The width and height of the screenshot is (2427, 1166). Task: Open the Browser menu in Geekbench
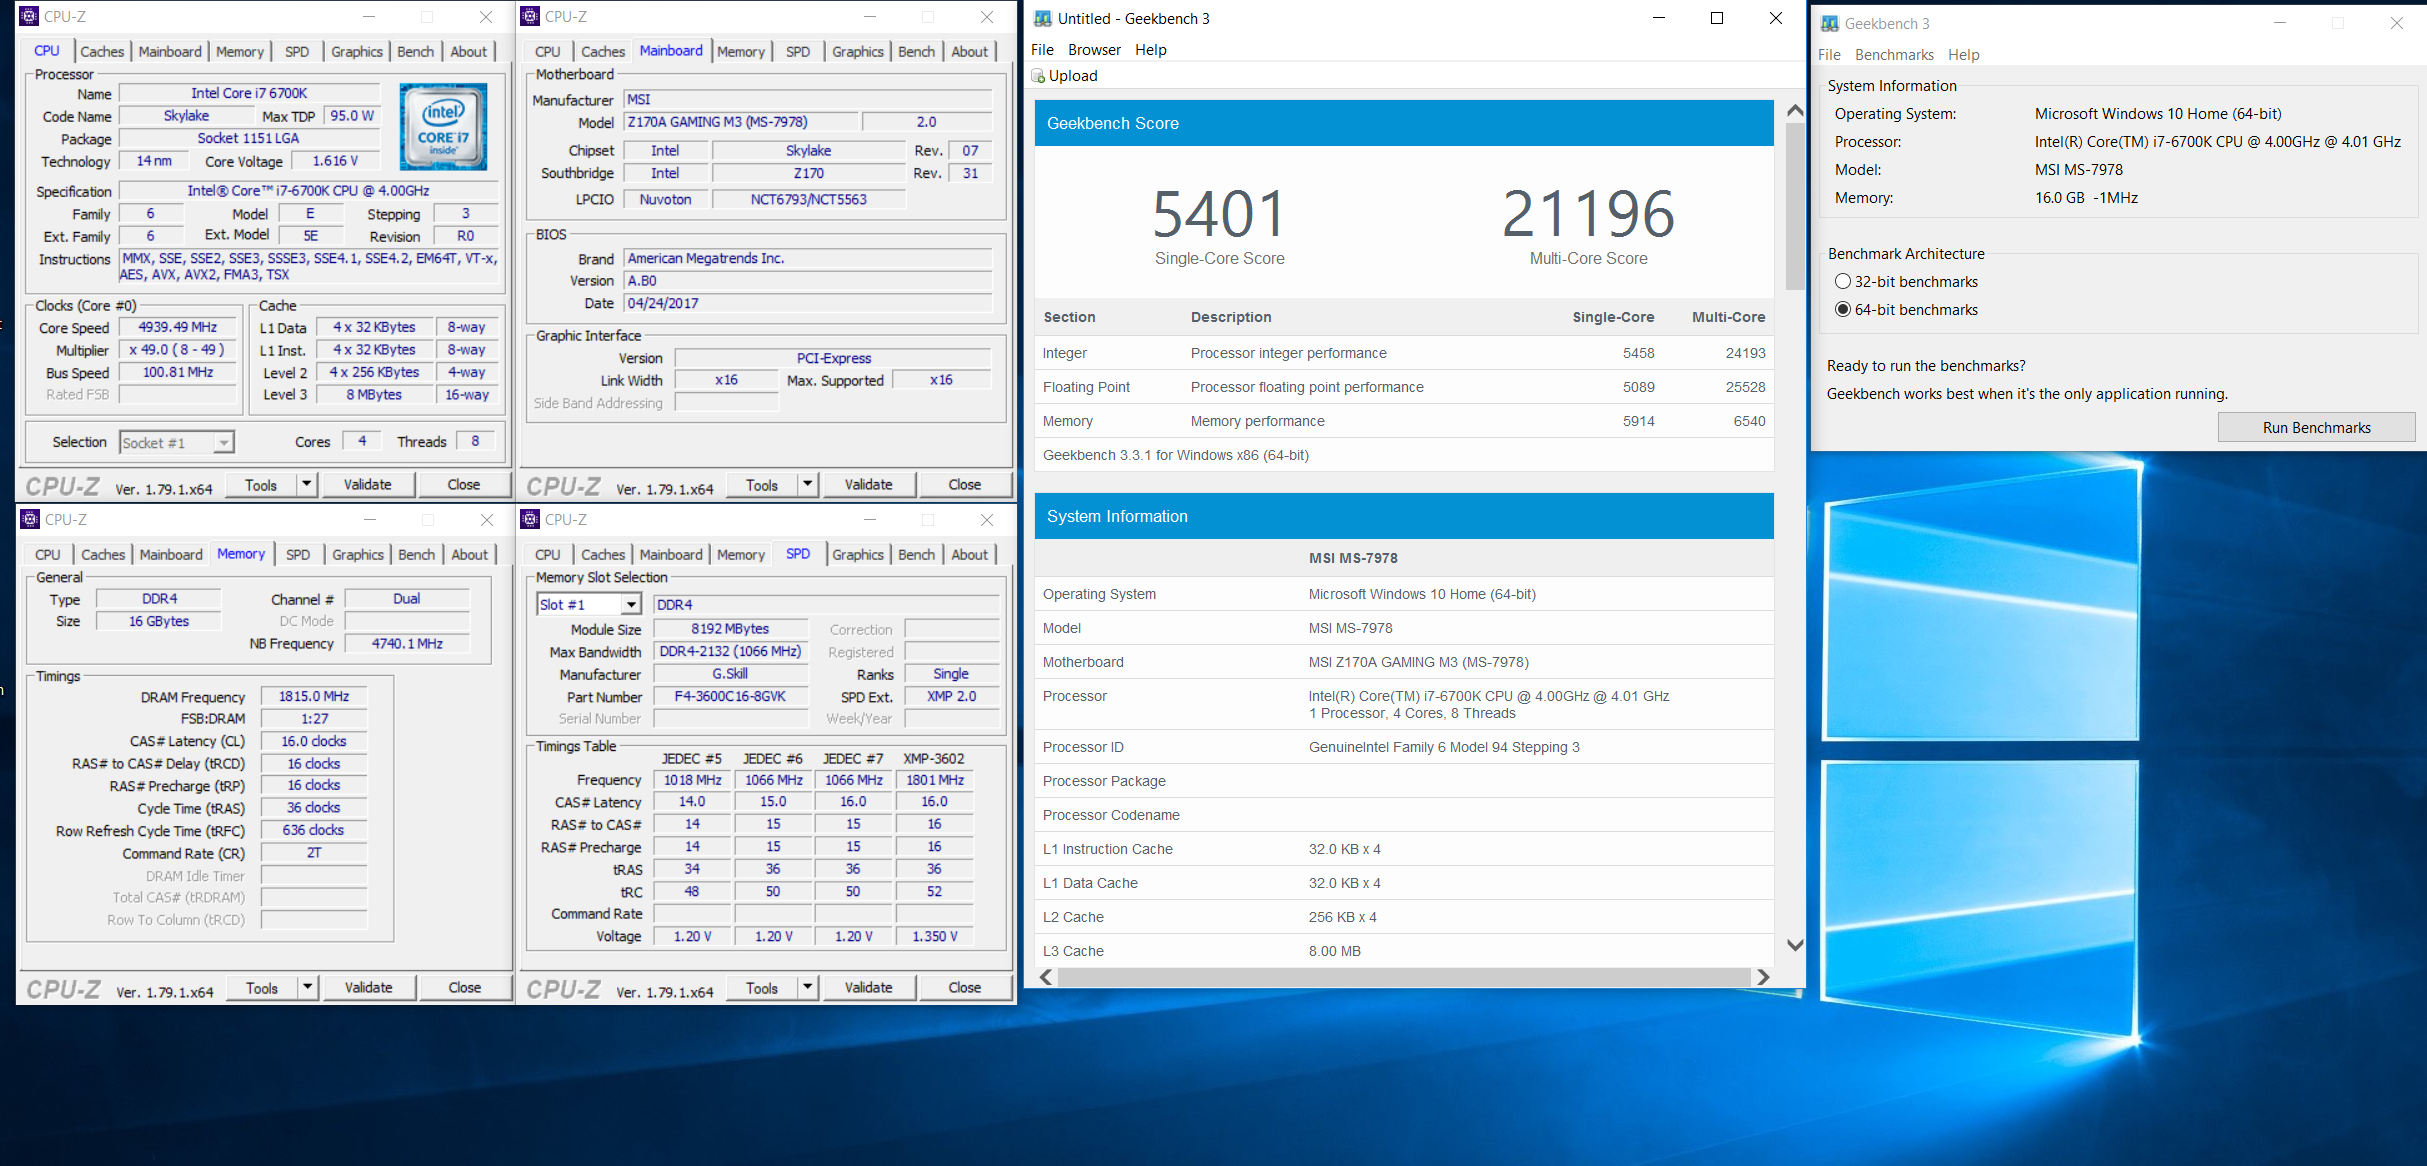click(1094, 50)
